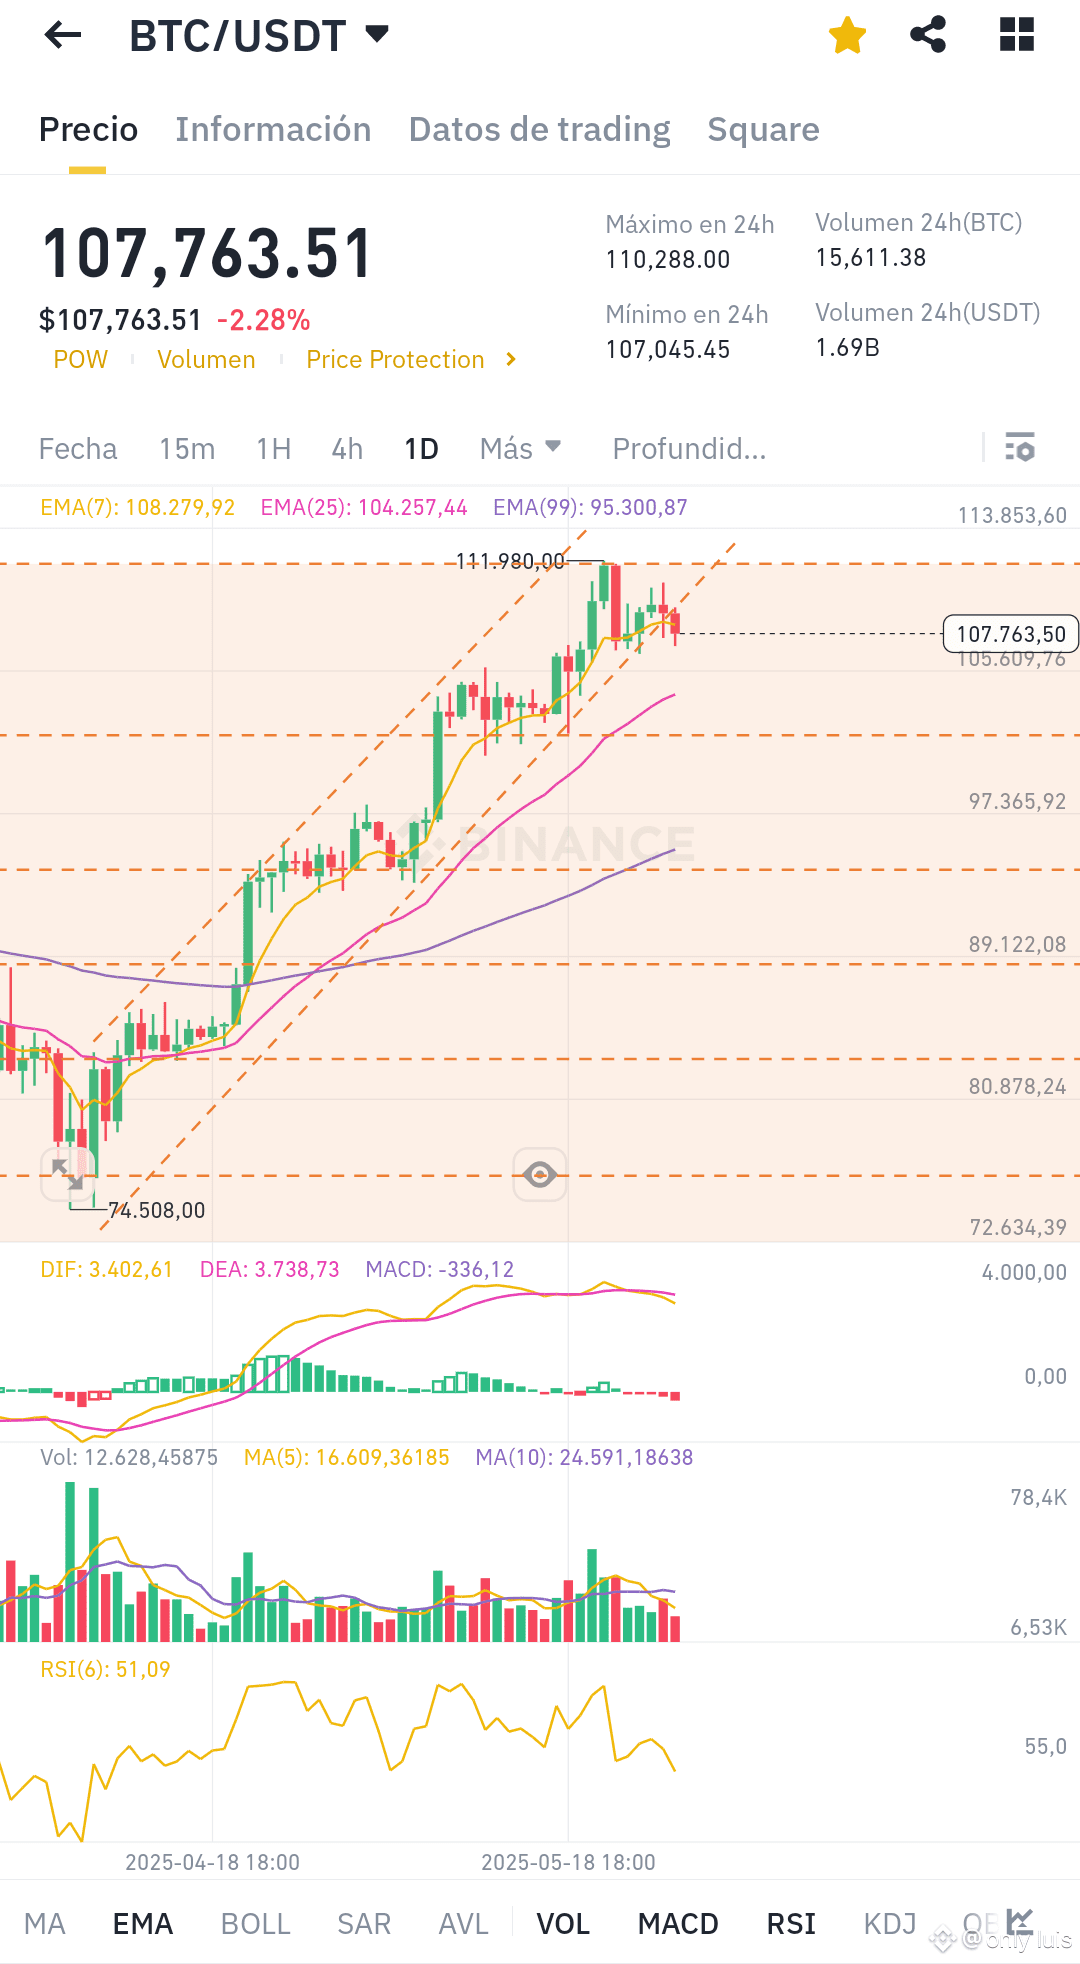Click the Mínimo en 24h value
Screen dimensions: 1080x1964
(668, 350)
